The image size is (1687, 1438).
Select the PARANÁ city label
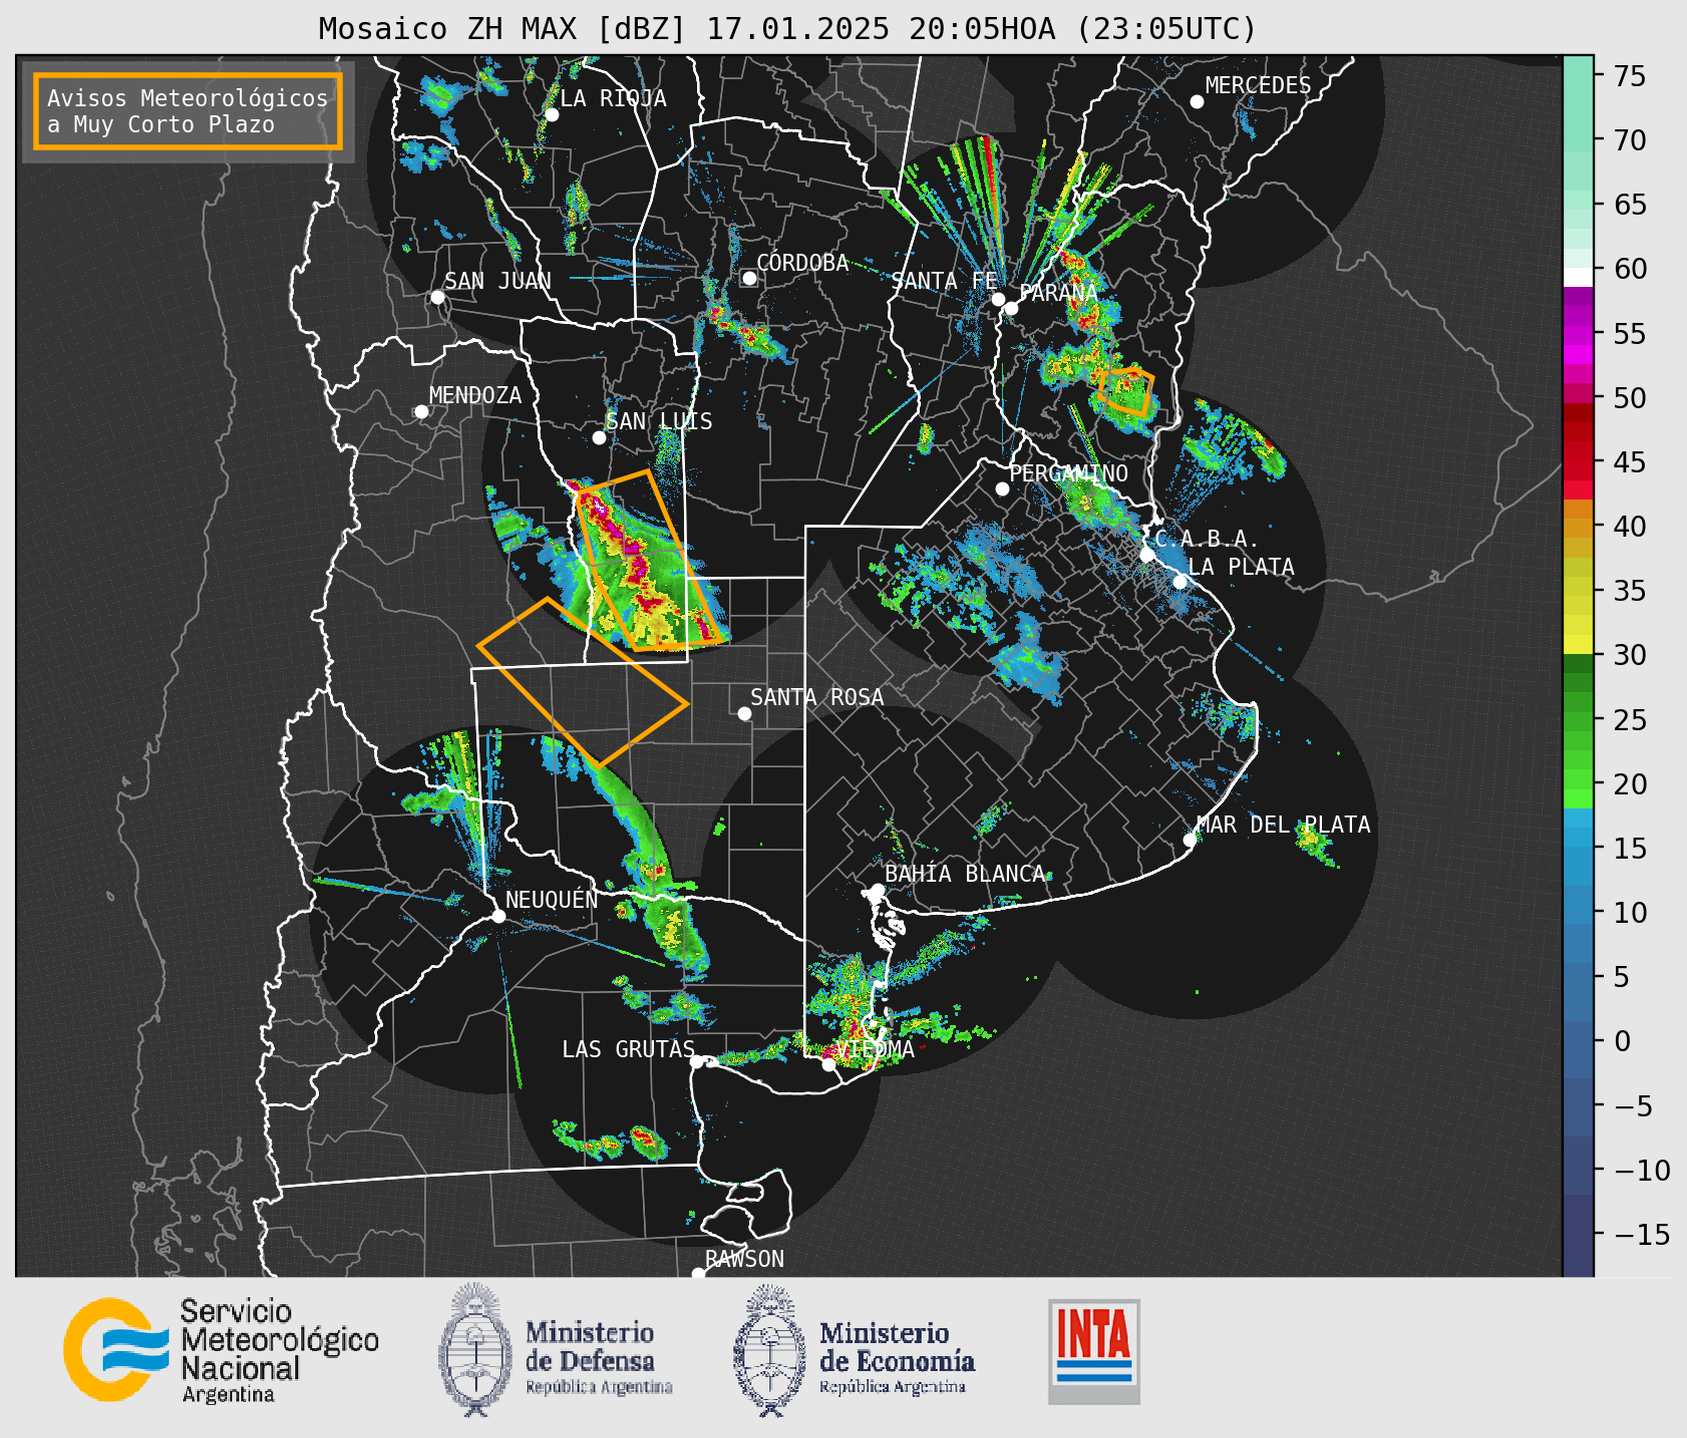coord(1058,293)
